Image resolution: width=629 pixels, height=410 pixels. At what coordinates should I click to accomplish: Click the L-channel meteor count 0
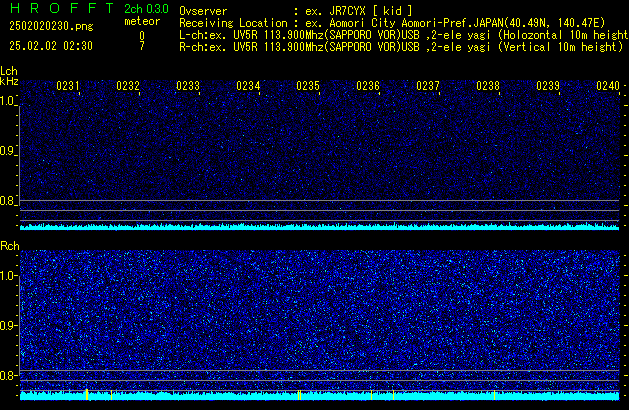pos(142,36)
